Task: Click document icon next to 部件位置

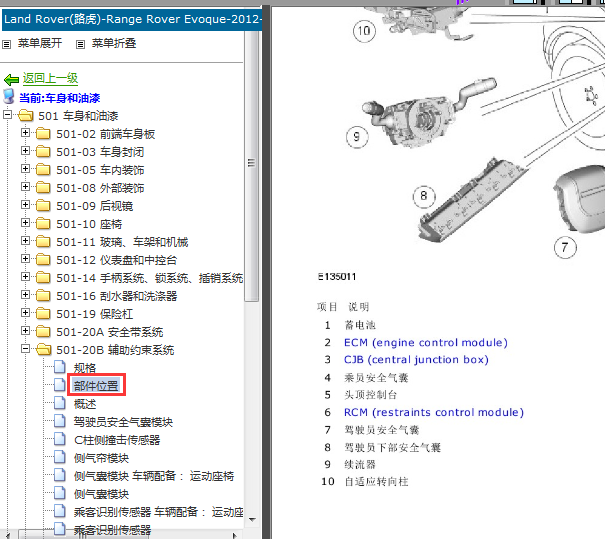Action: (59, 385)
